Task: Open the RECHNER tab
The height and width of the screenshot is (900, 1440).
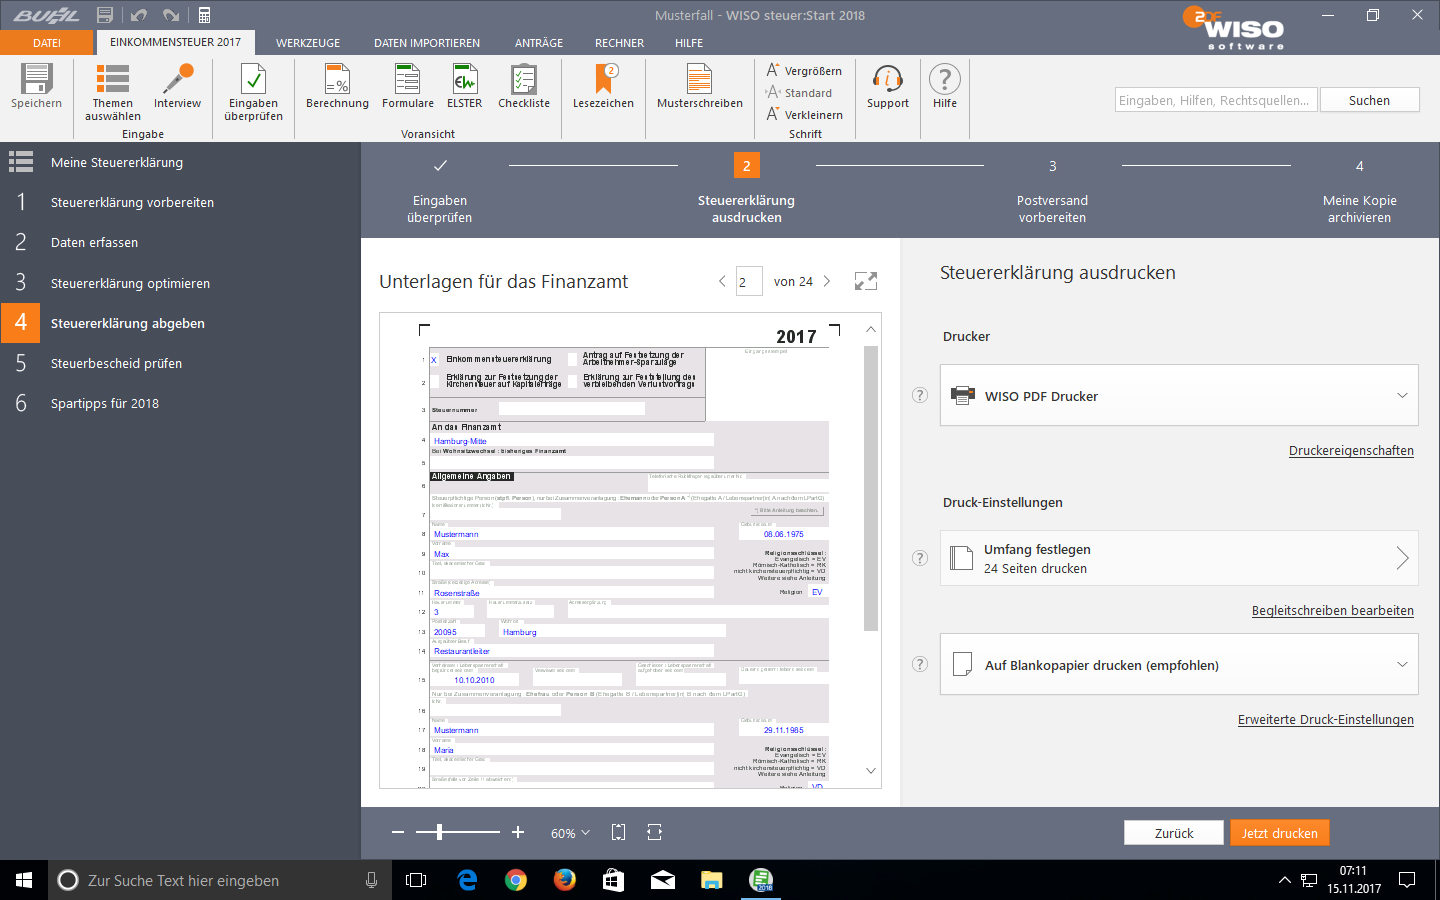Action: coord(619,43)
